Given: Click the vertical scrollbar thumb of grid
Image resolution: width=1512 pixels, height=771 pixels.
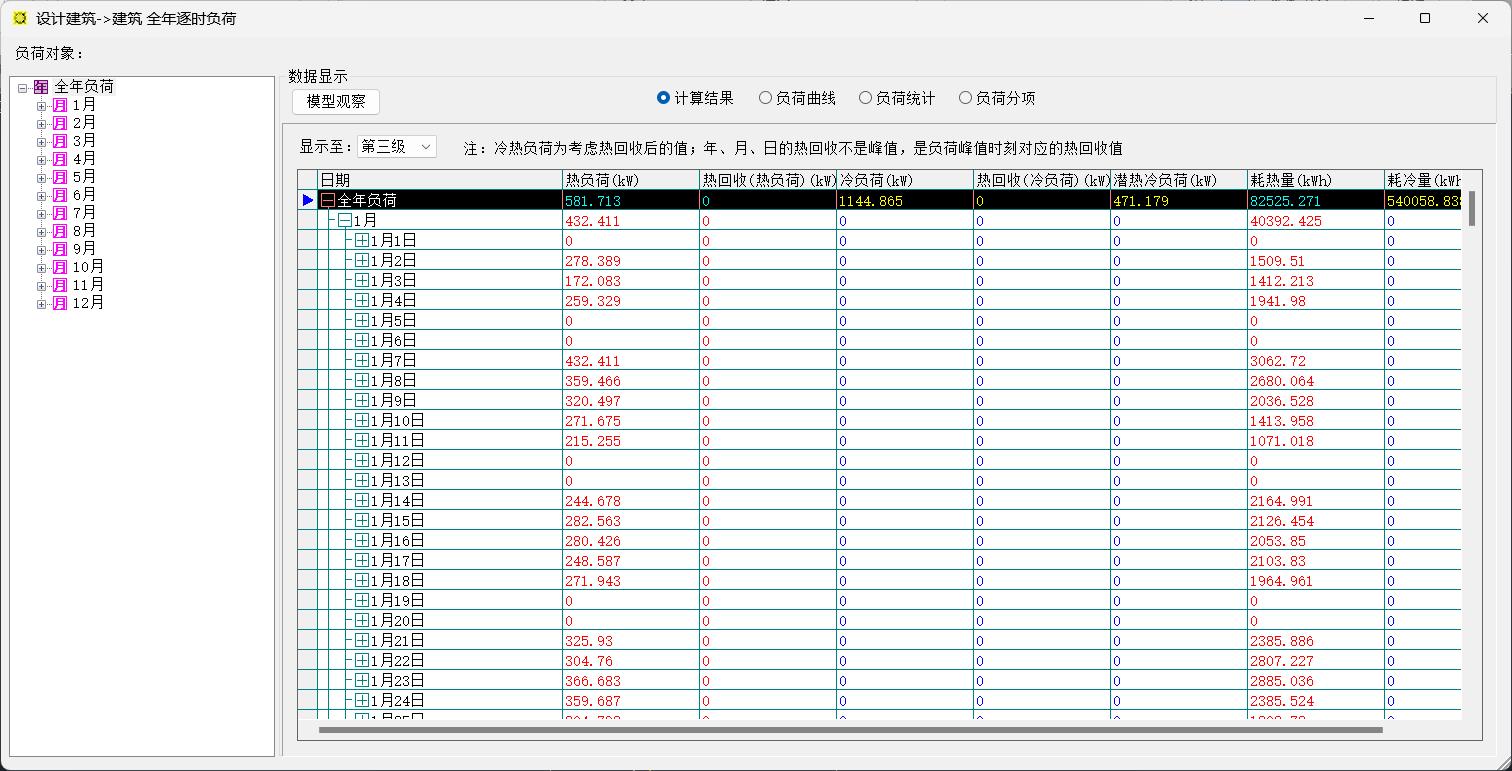Looking at the screenshot, I should pyautogui.click(x=1471, y=208).
